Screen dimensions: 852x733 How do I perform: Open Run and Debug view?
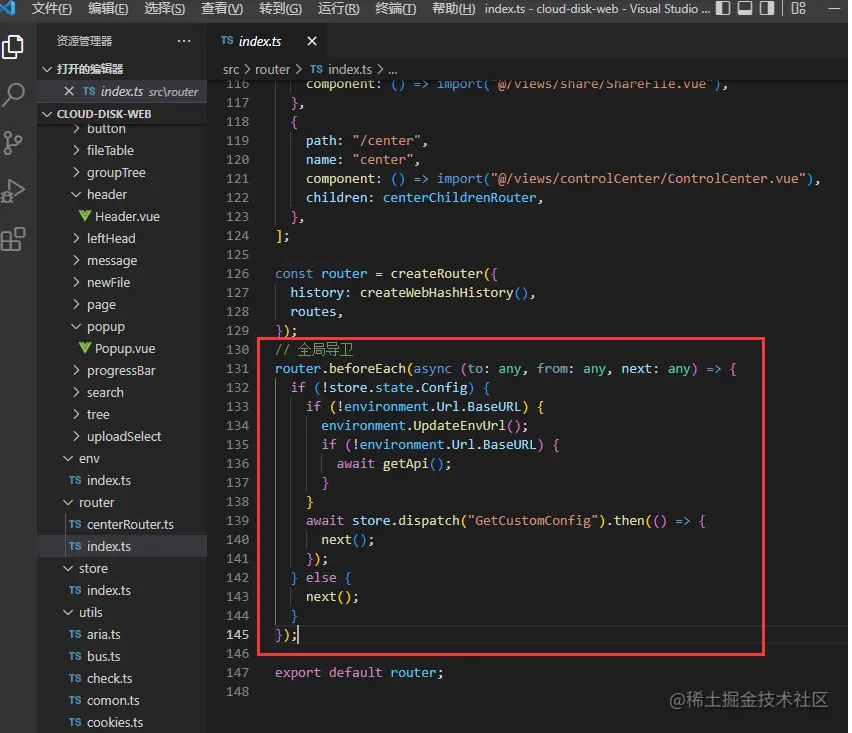13,191
